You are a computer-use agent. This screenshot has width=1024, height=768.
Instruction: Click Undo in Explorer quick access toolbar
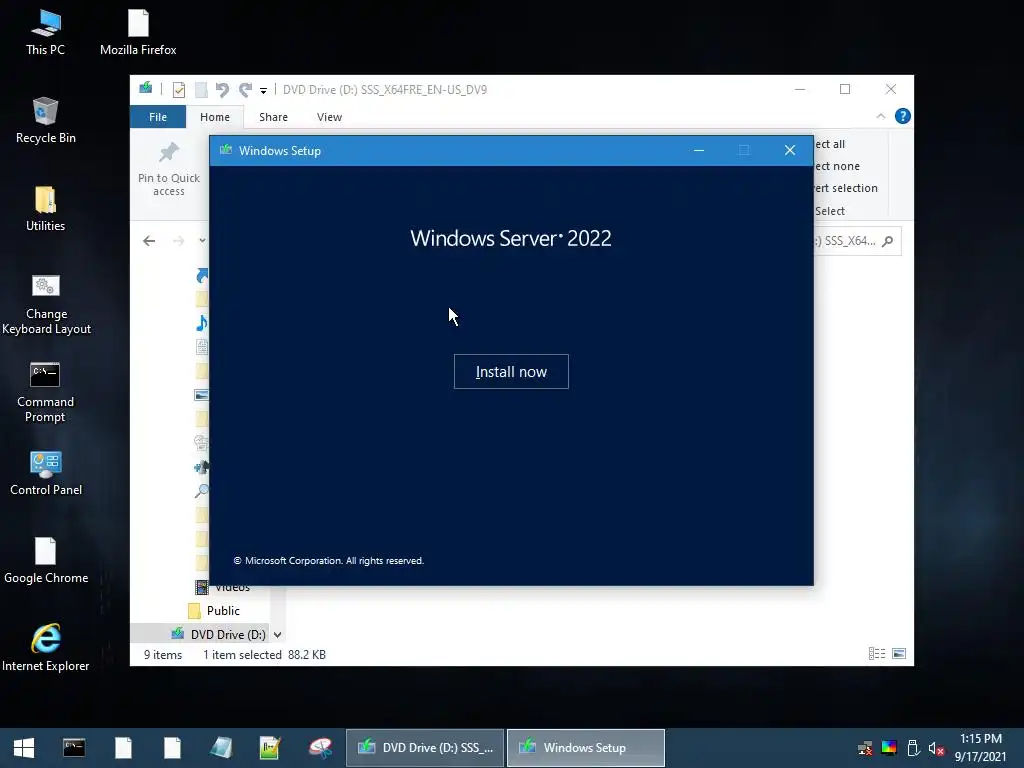222,89
